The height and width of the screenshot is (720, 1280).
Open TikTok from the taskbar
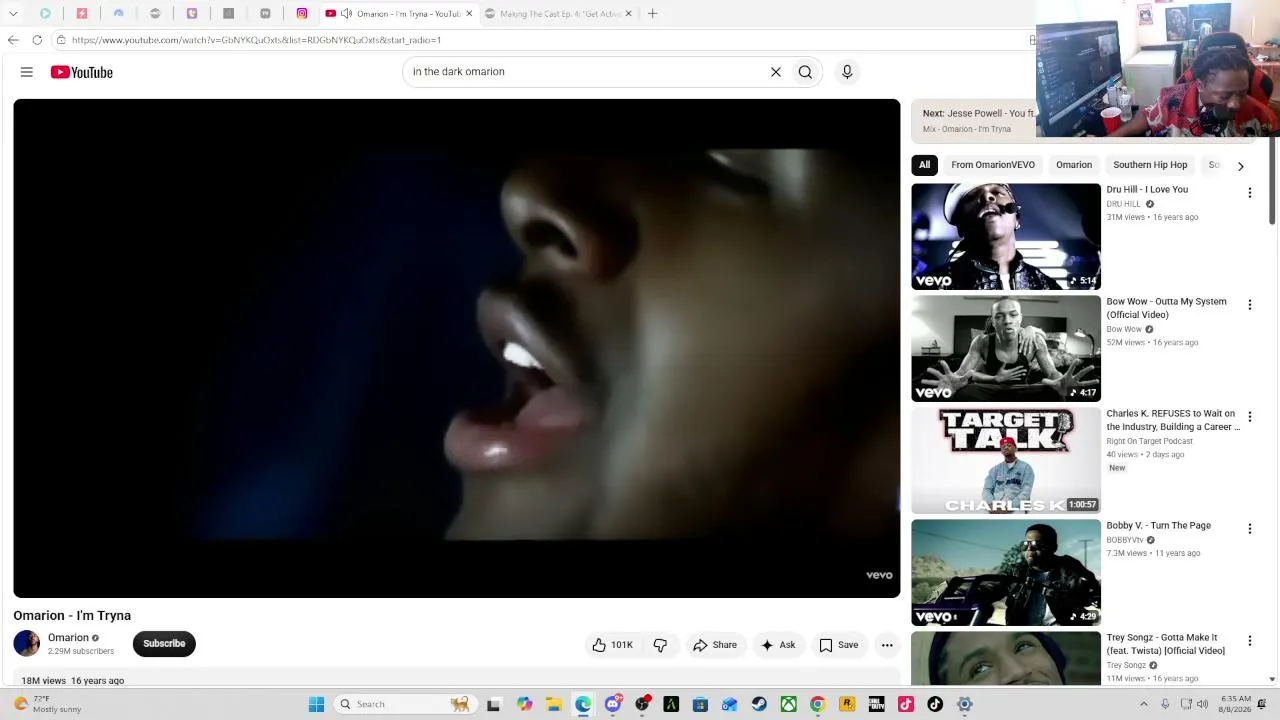(x=935, y=704)
